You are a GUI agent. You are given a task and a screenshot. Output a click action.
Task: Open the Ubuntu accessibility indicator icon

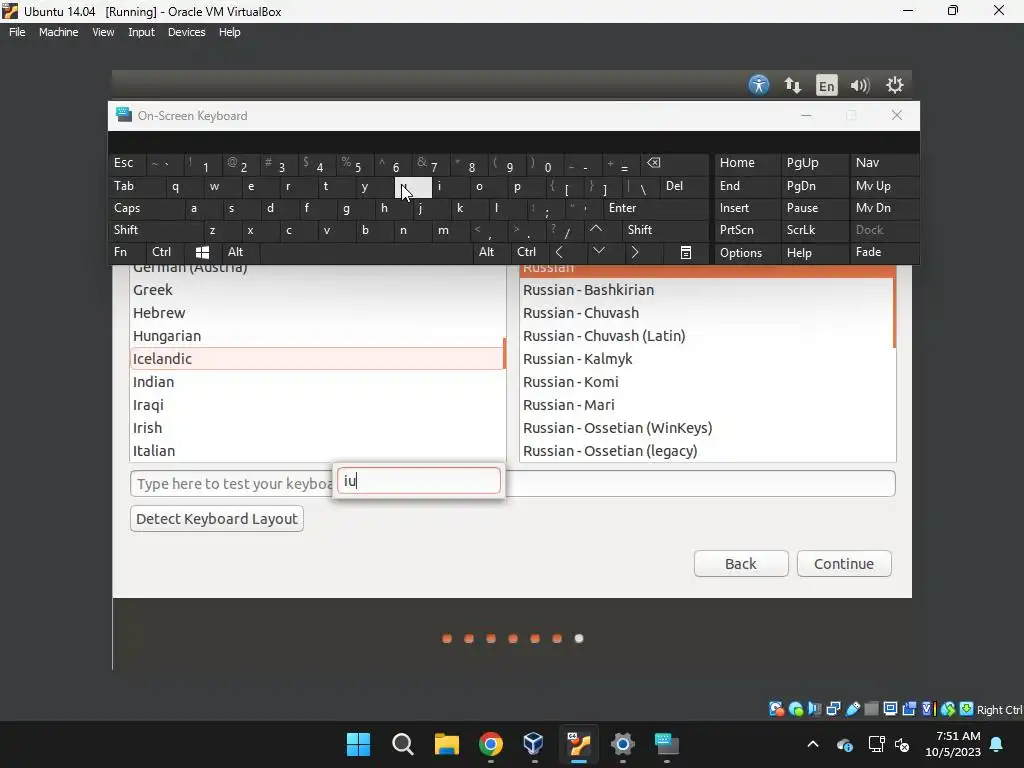[x=759, y=85]
